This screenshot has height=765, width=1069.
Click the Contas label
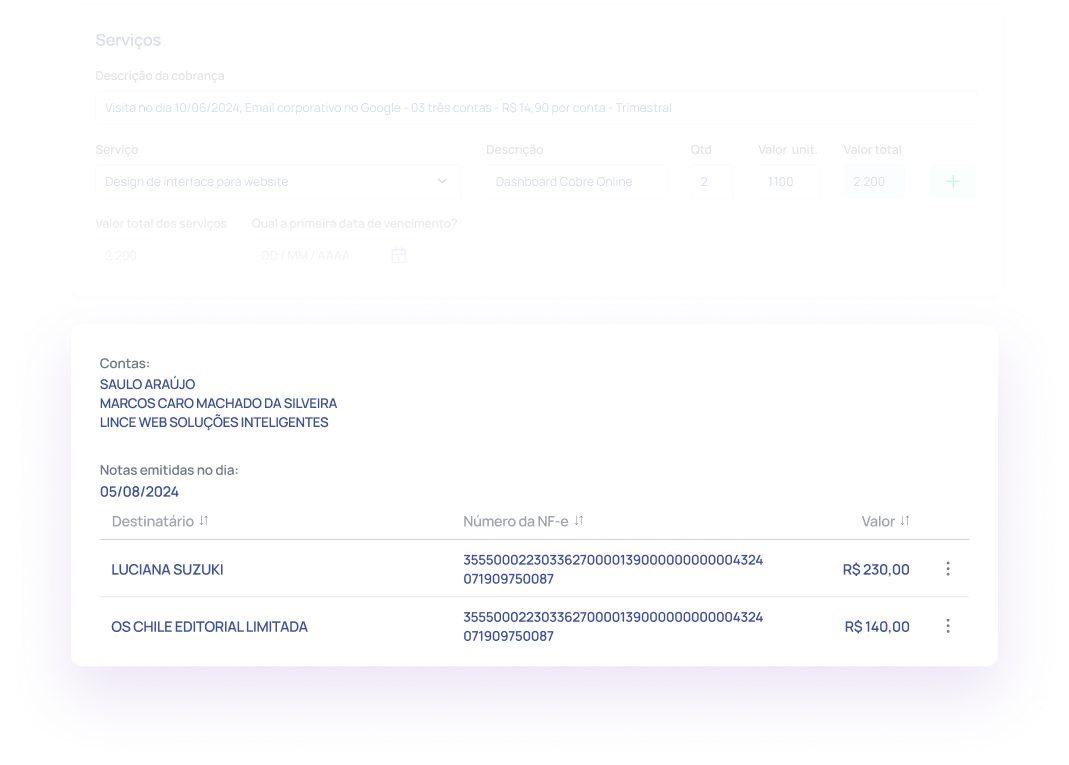(x=125, y=363)
